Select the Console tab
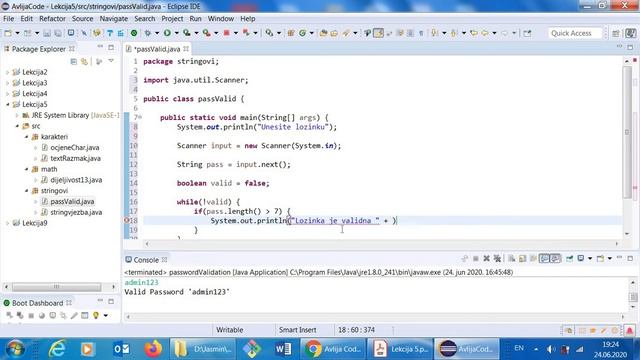640x360 pixels. [146, 260]
